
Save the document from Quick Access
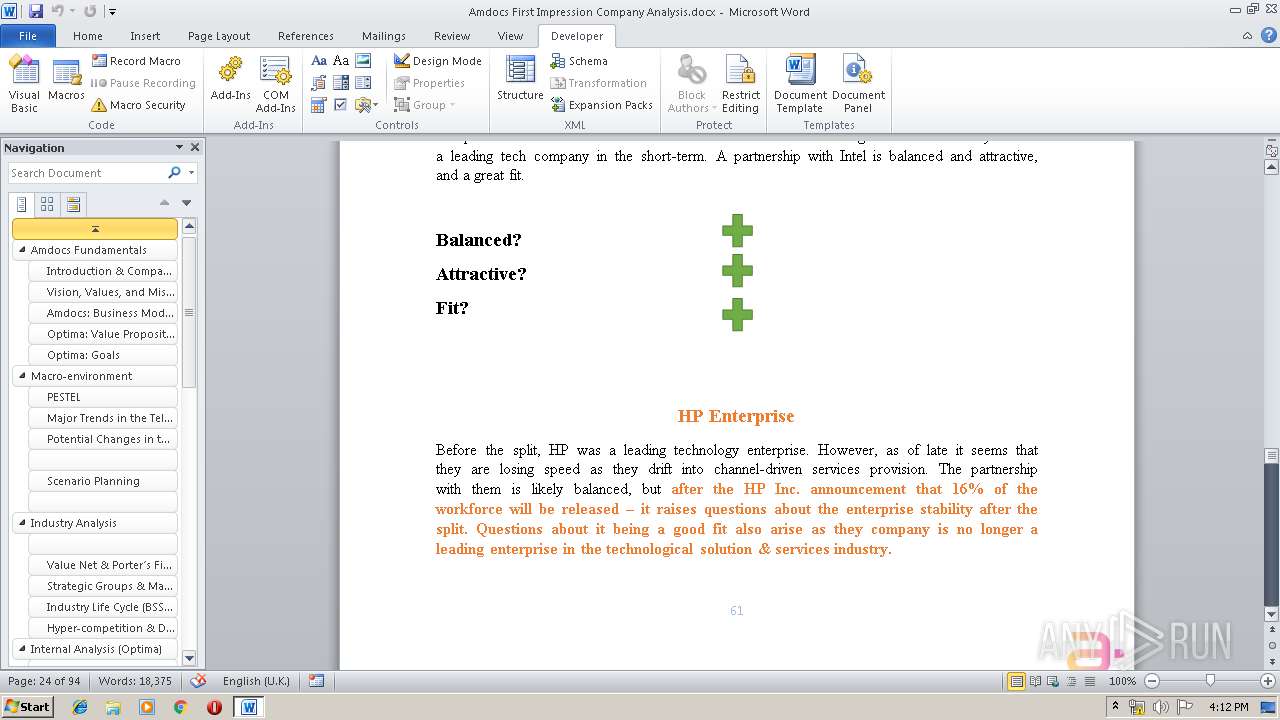(x=36, y=11)
